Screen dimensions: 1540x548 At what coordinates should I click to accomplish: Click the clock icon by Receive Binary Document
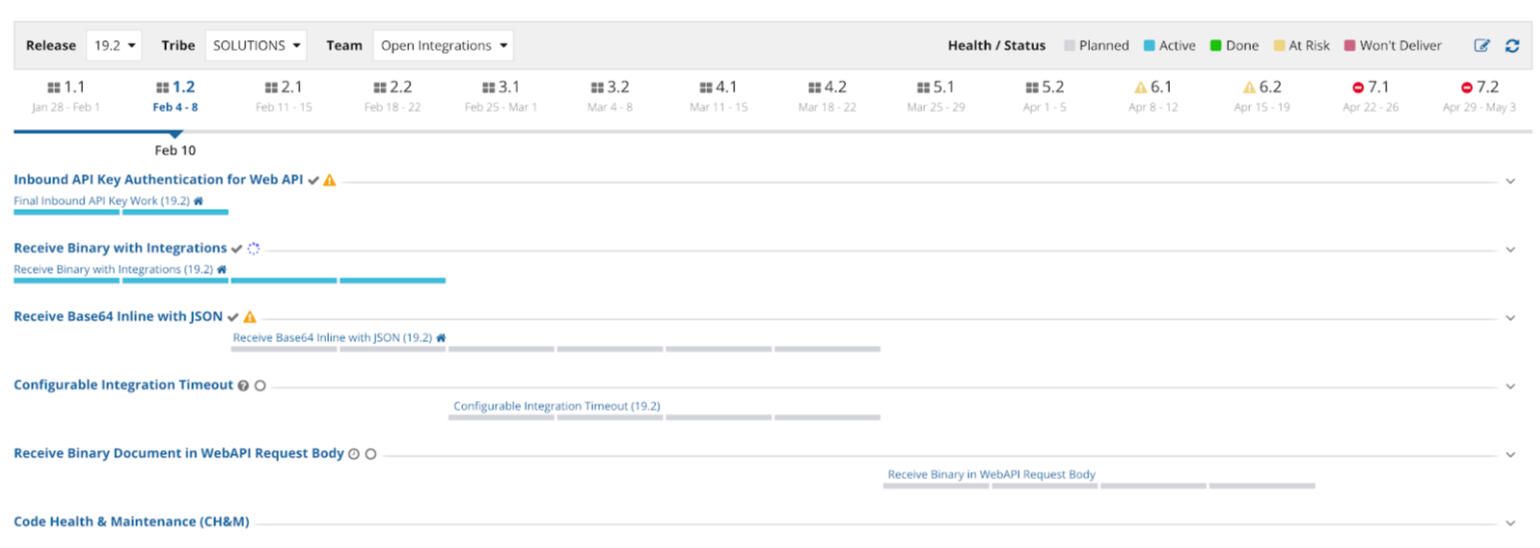click(353, 454)
